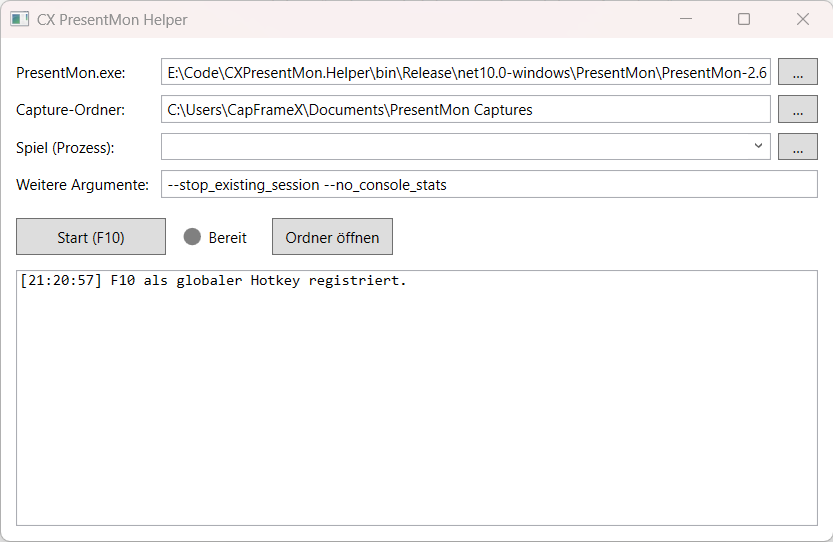Focus the Capture-Ordner path field
Screen dimensions: 833x542
point(465,109)
